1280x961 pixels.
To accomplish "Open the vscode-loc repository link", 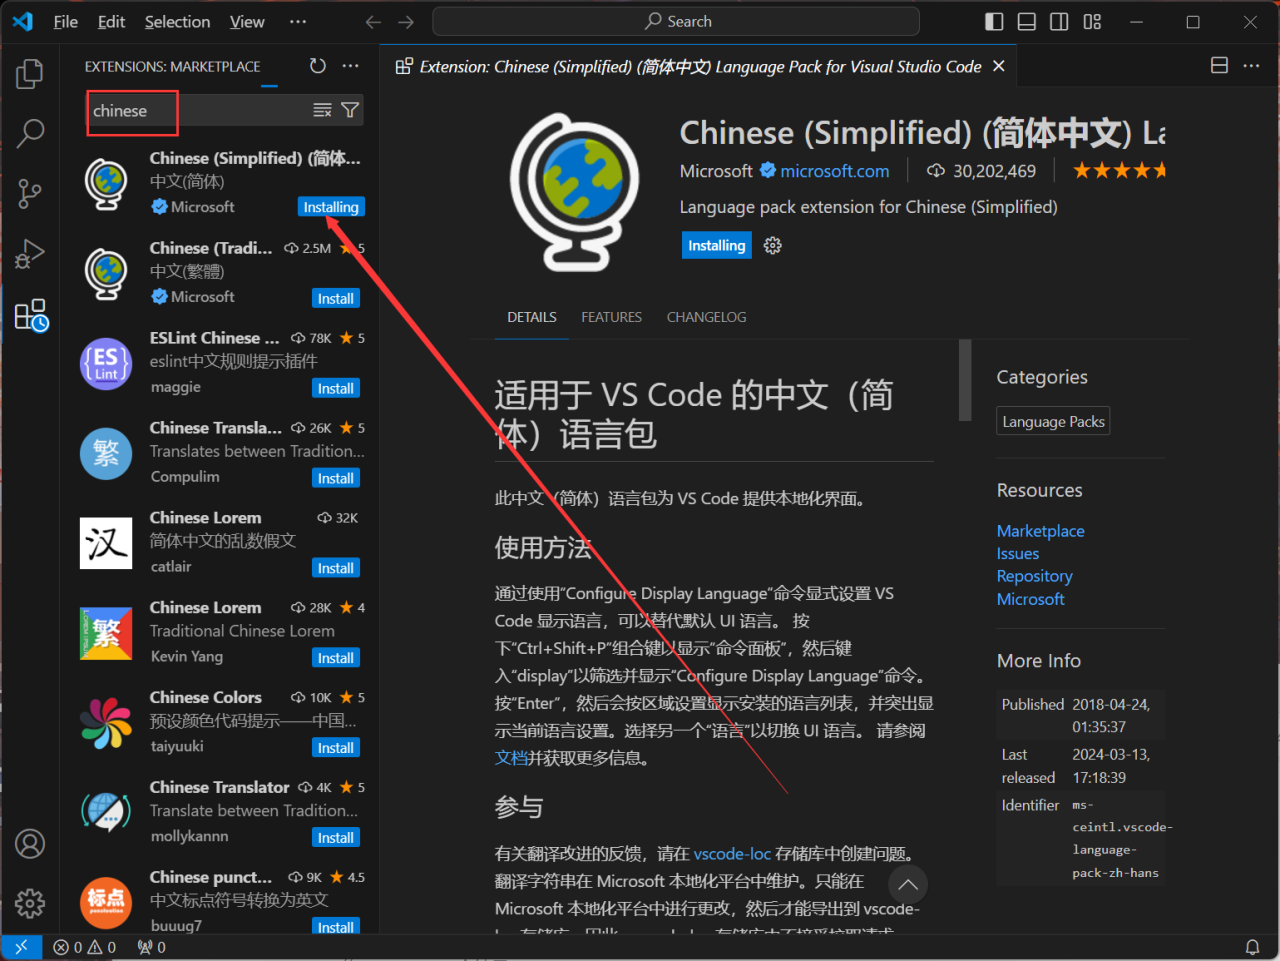I will point(732,854).
